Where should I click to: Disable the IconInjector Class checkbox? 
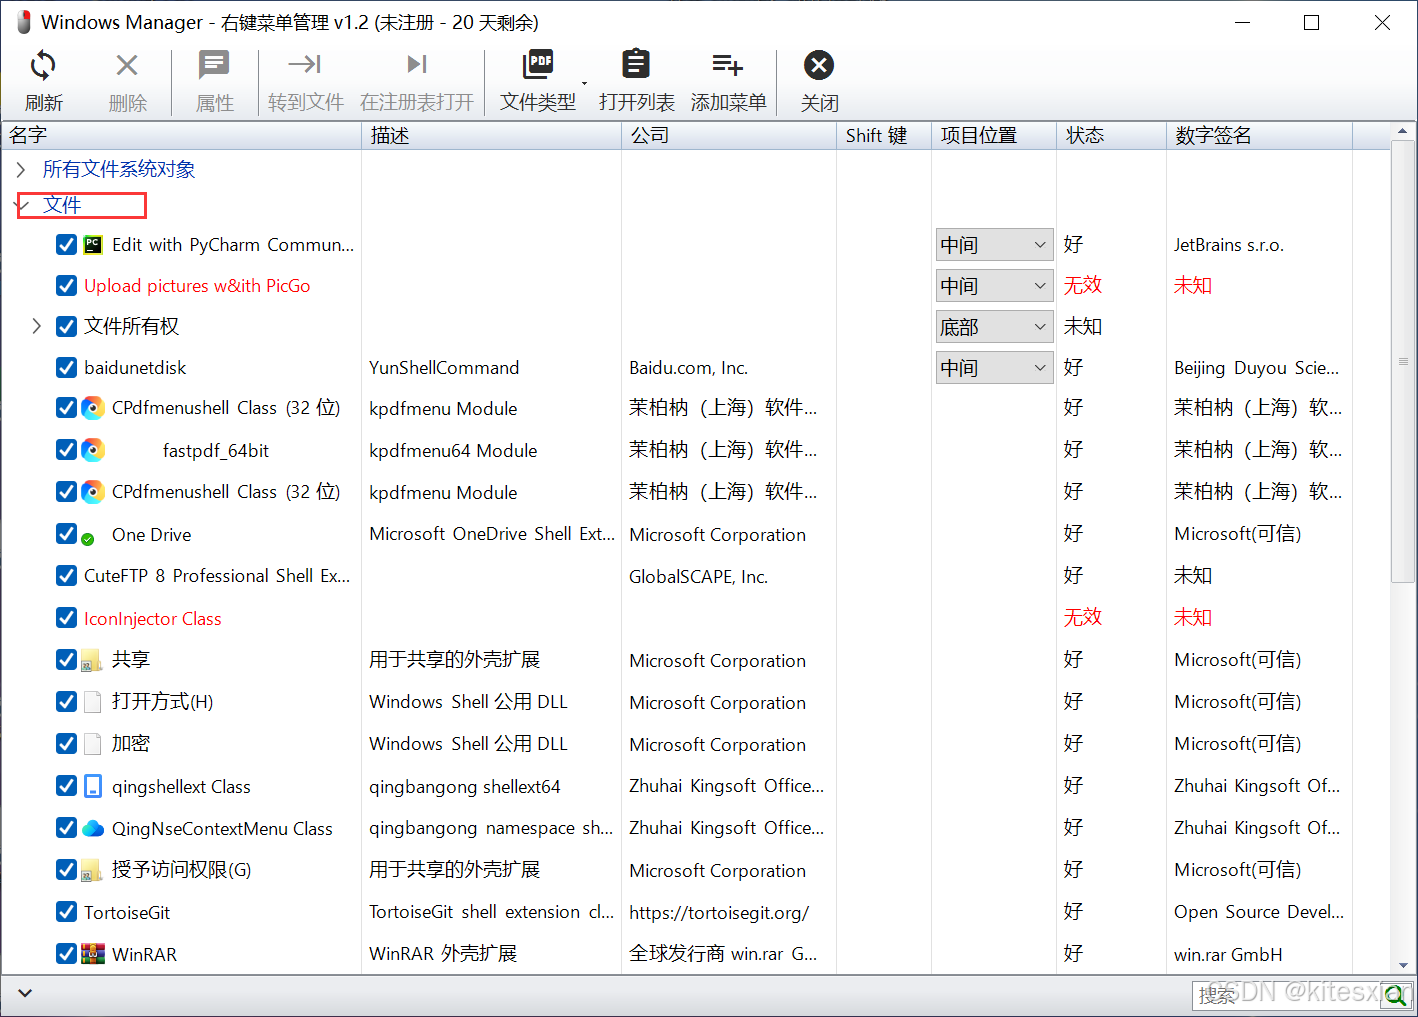66,618
